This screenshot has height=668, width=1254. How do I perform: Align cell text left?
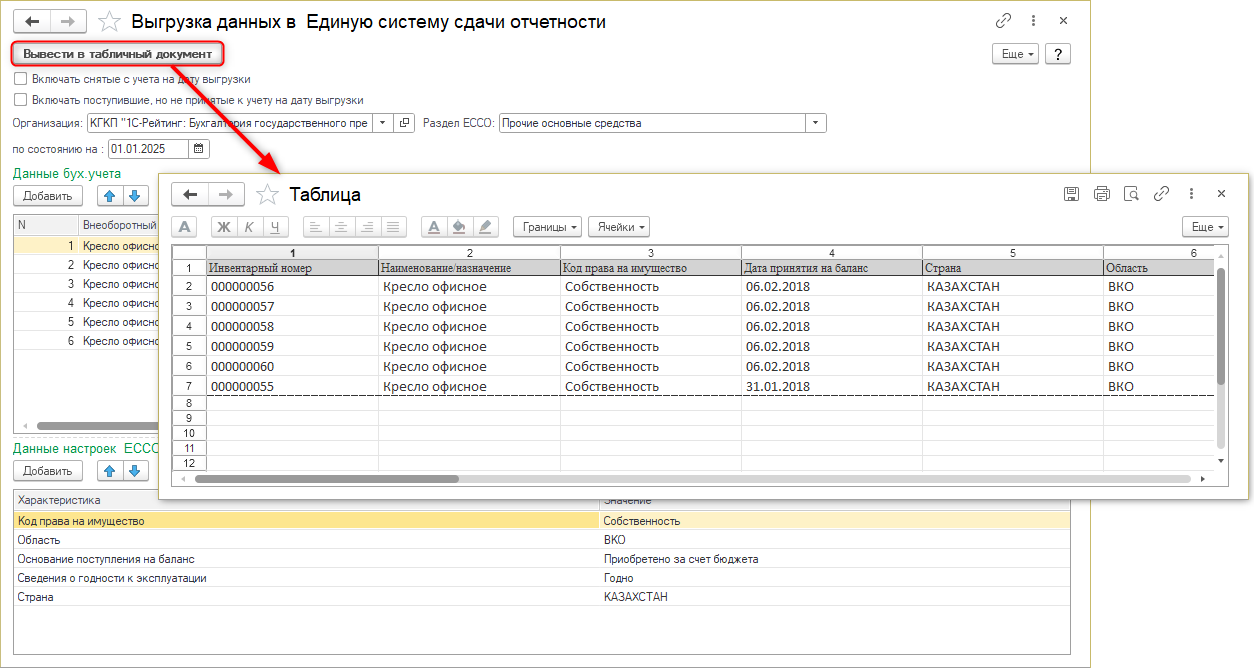(x=316, y=227)
